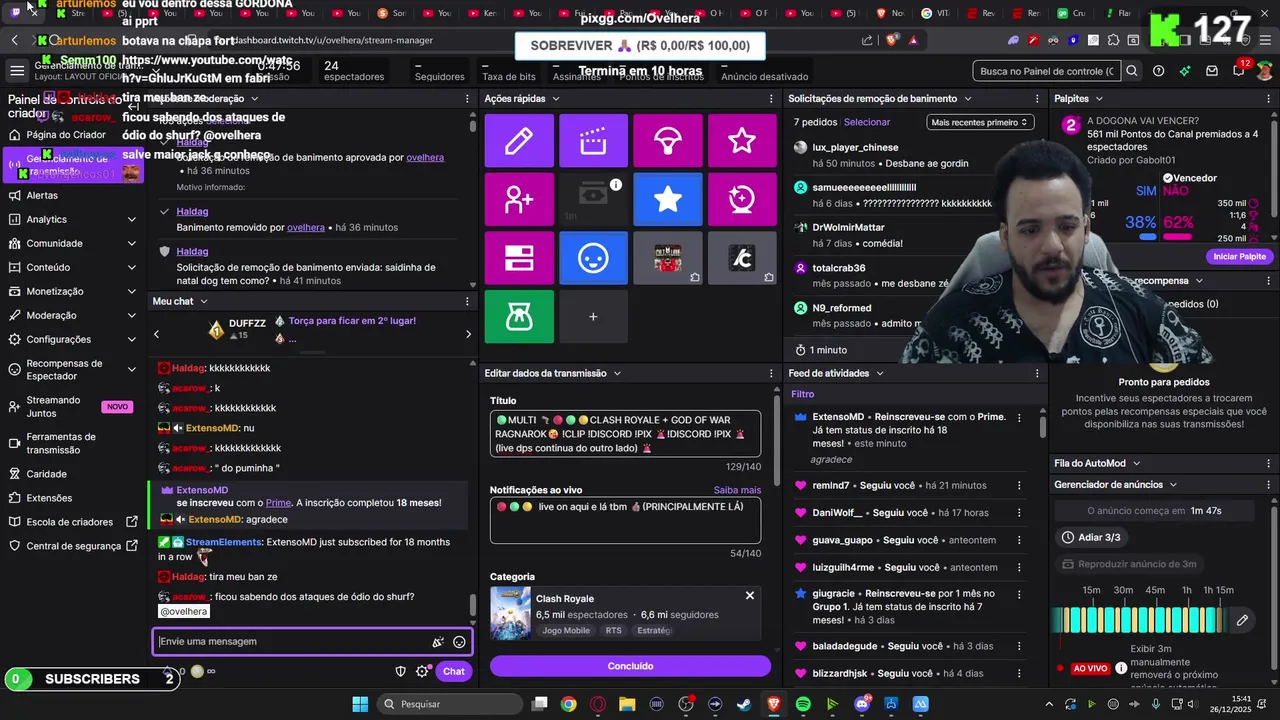
Task: Click the Chat send button
Action: pyautogui.click(x=454, y=671)
